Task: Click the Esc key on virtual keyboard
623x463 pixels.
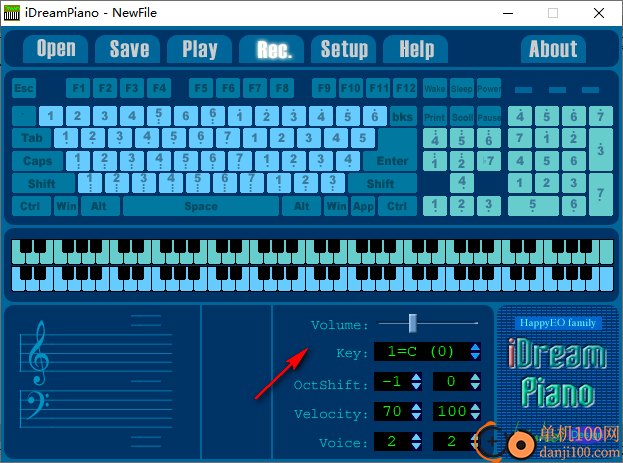Action: click(24, 88)
